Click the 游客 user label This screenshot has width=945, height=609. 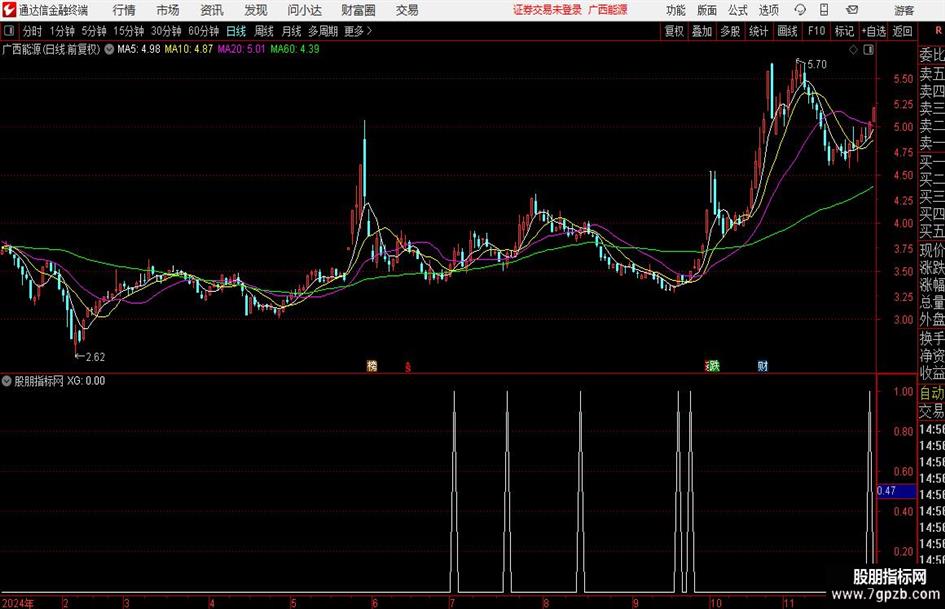pyautogui.click(x=903, y=10)
